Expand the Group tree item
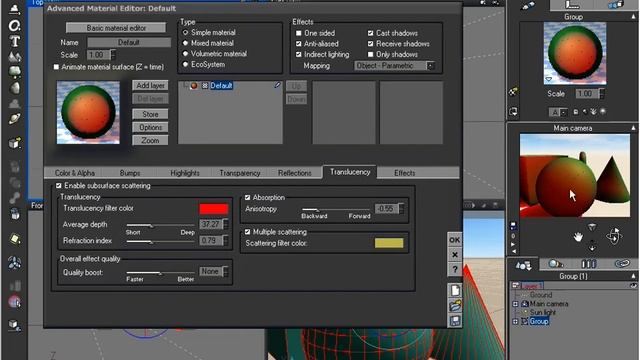Image resolution: width=640 pixels, height=360 pixels. tap(515, 321)
